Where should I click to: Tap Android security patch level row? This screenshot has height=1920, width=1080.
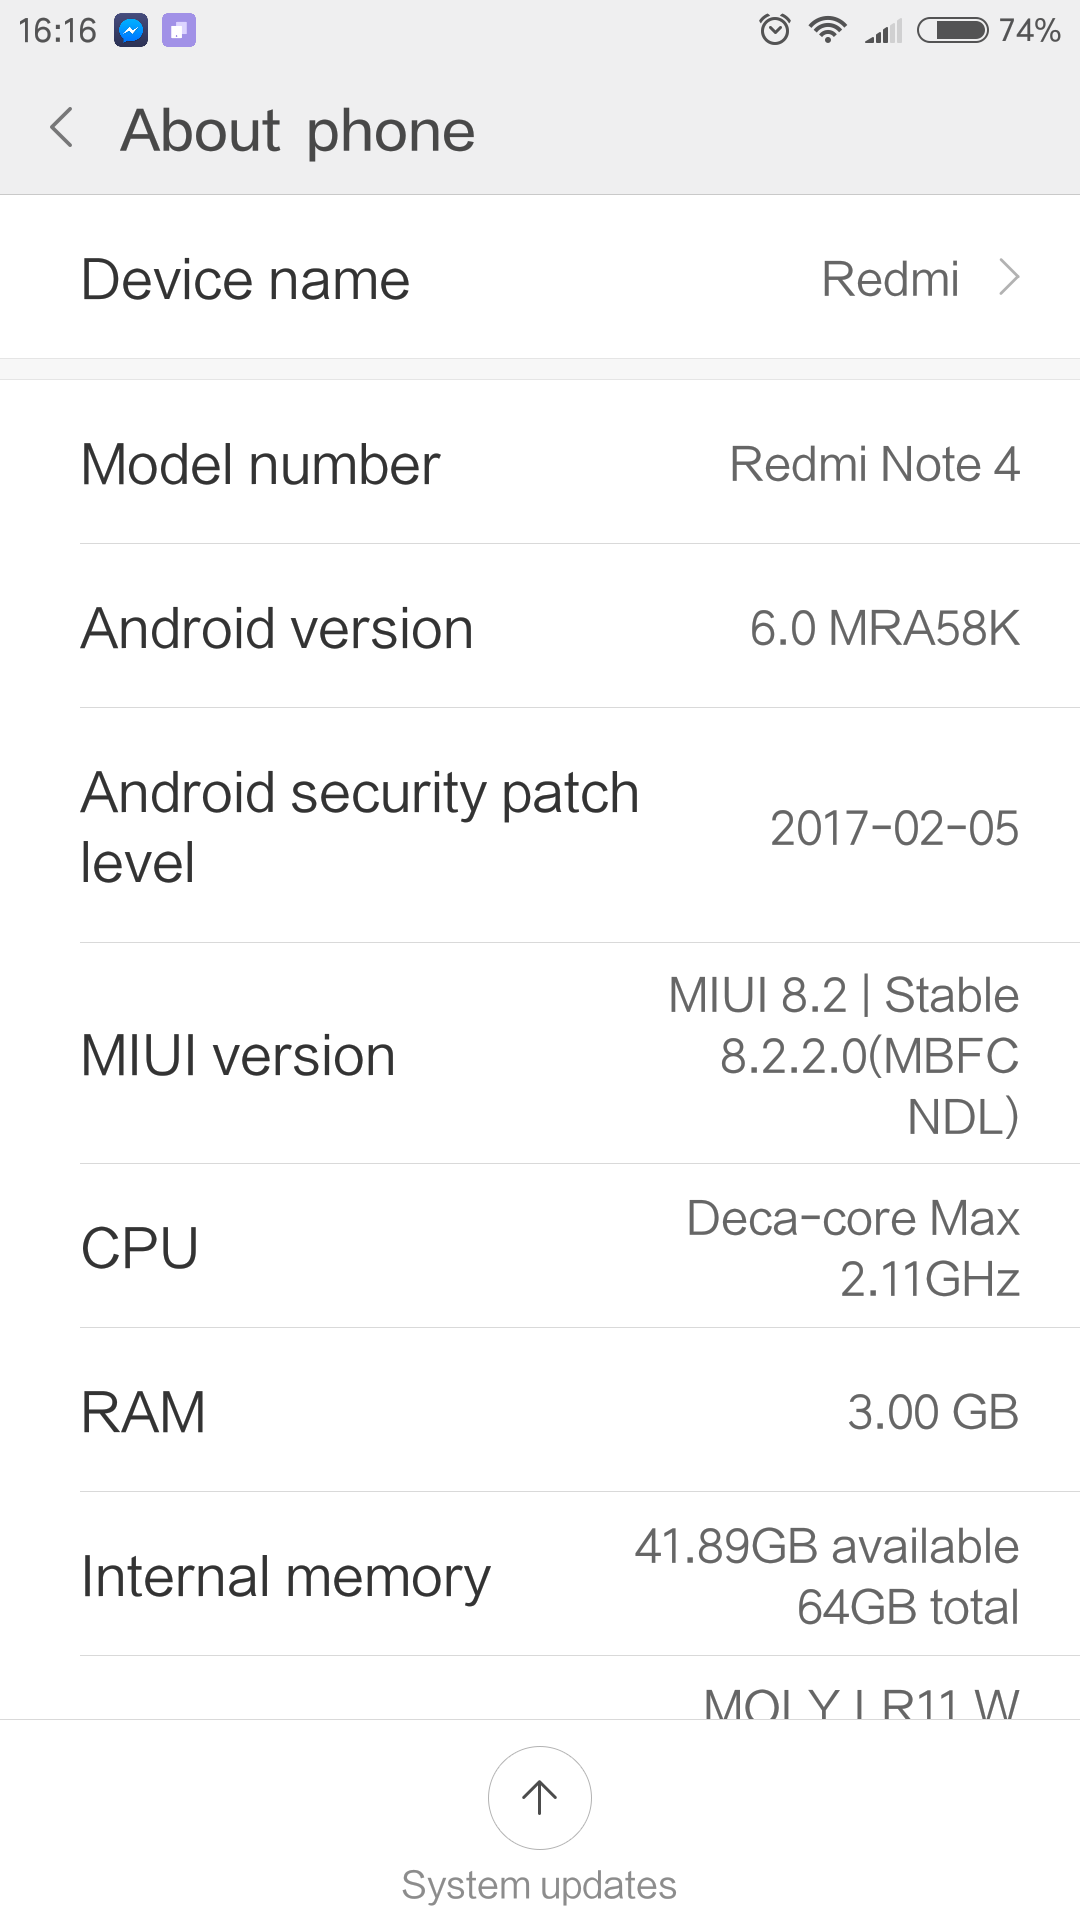[540, 827]
